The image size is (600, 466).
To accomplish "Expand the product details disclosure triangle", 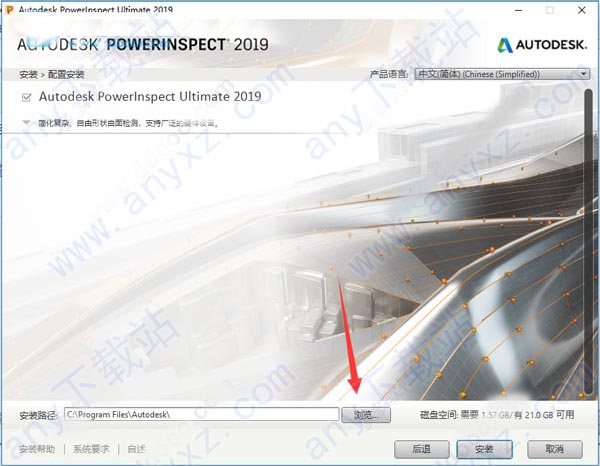I will pos(26,123).
